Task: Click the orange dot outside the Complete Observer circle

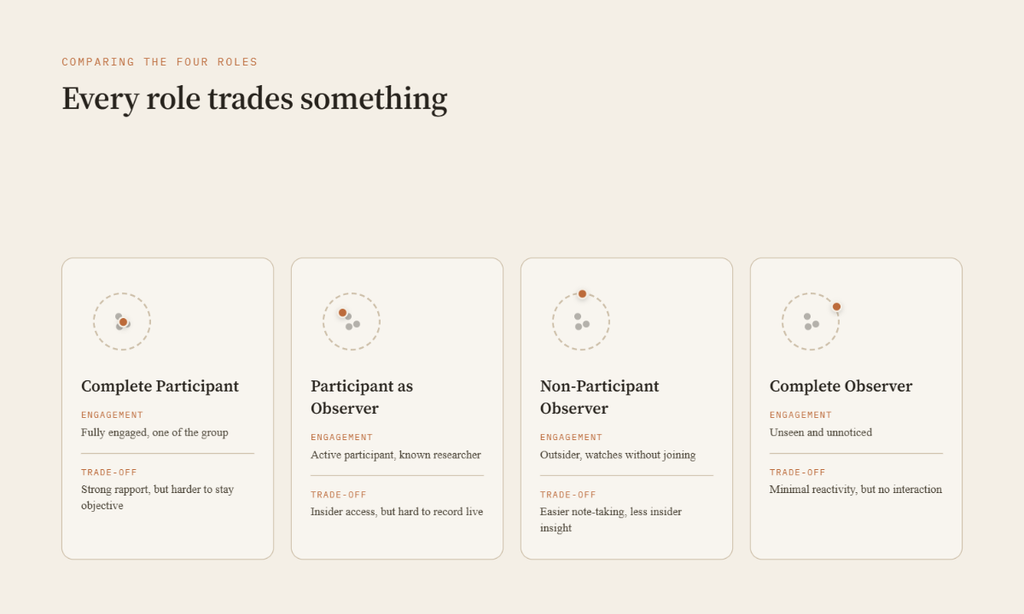Action: (837, 307)
